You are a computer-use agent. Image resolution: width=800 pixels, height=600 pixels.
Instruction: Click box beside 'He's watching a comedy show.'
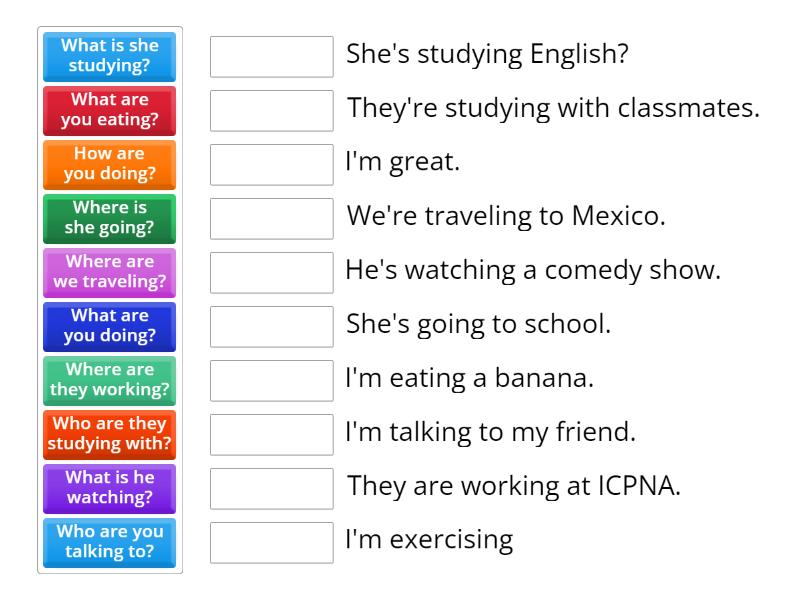click(272, 273)
